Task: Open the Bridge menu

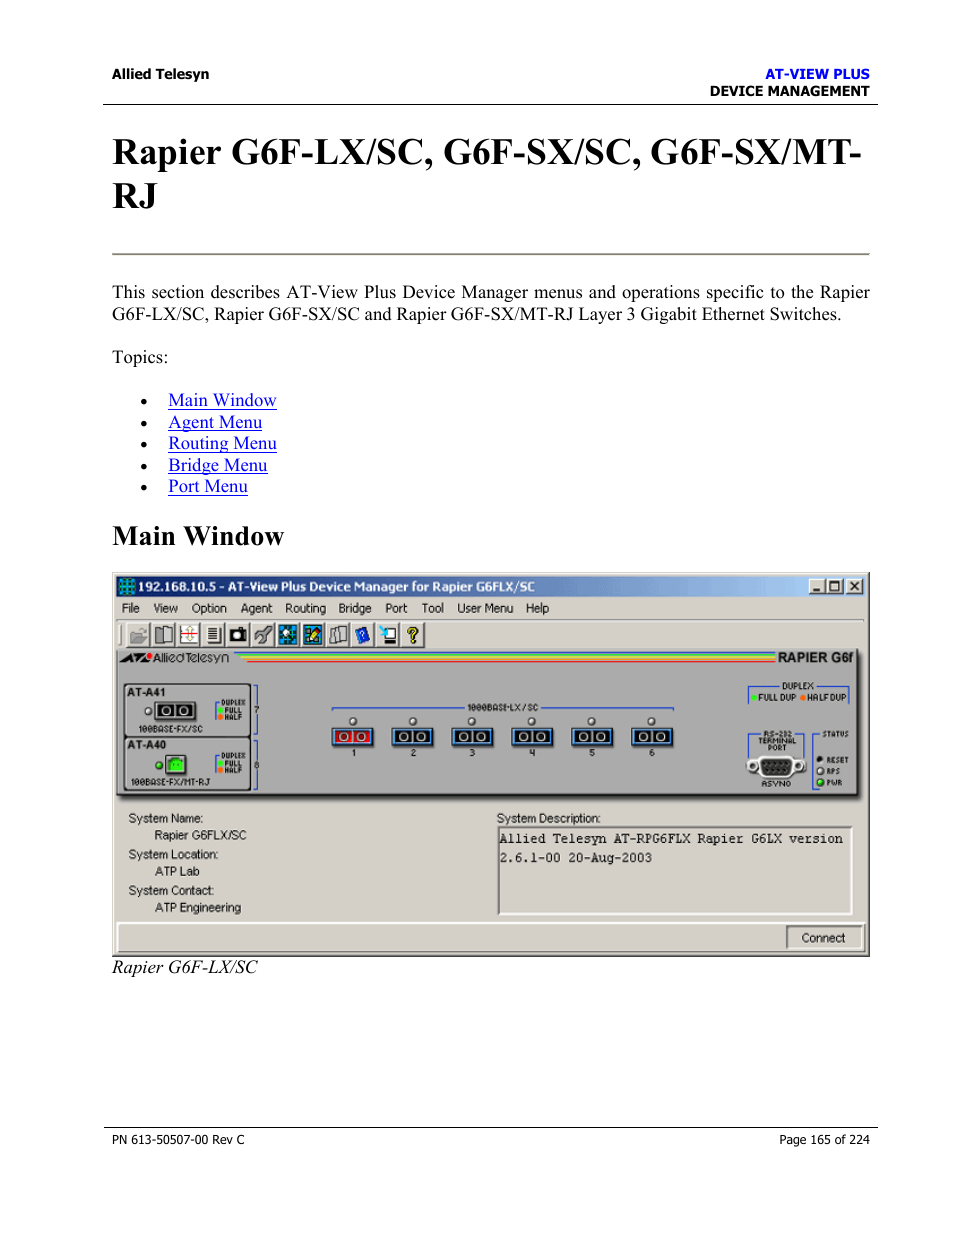Action: [x=354, y=608]
